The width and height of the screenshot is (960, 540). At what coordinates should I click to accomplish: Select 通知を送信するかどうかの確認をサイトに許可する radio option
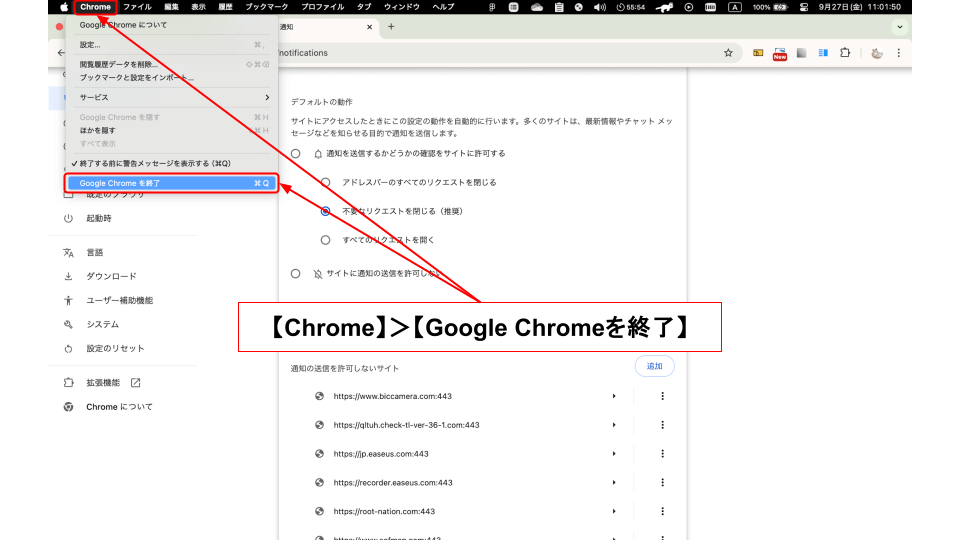click(x=295, y=153)
